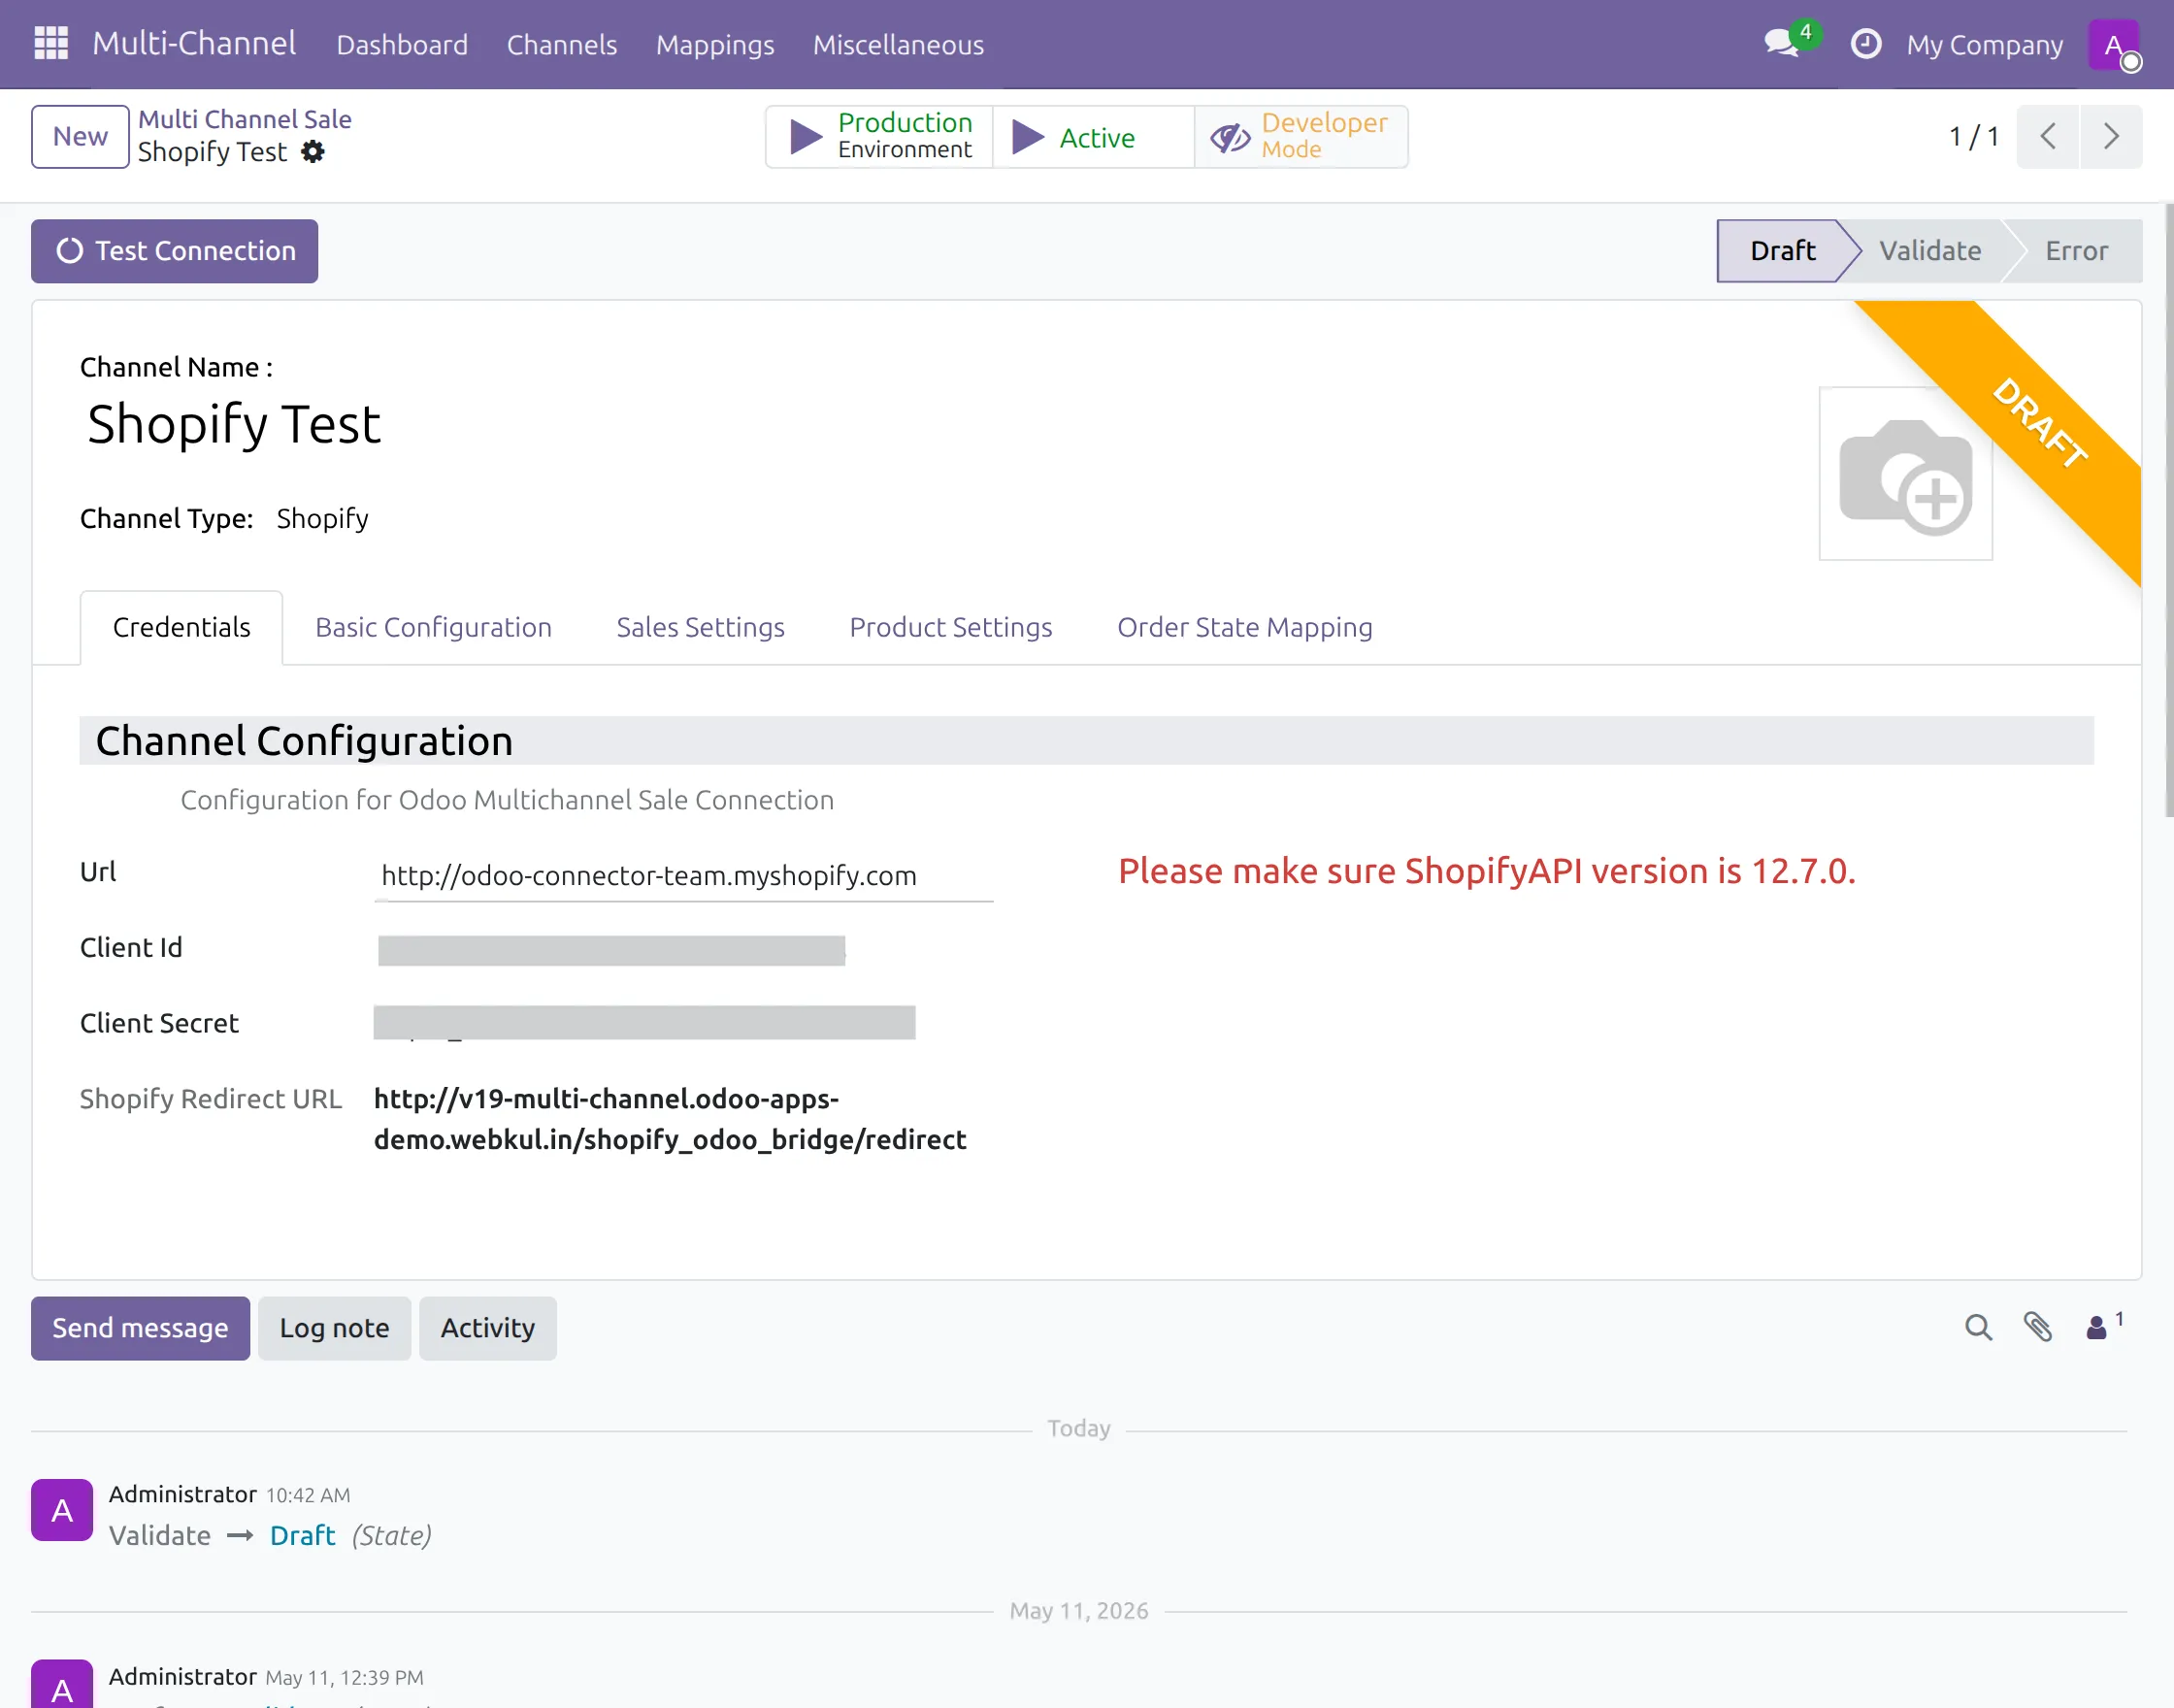Click the Draft state link in chatter log
The image size is (2174, 1708).
[302, 1536]
